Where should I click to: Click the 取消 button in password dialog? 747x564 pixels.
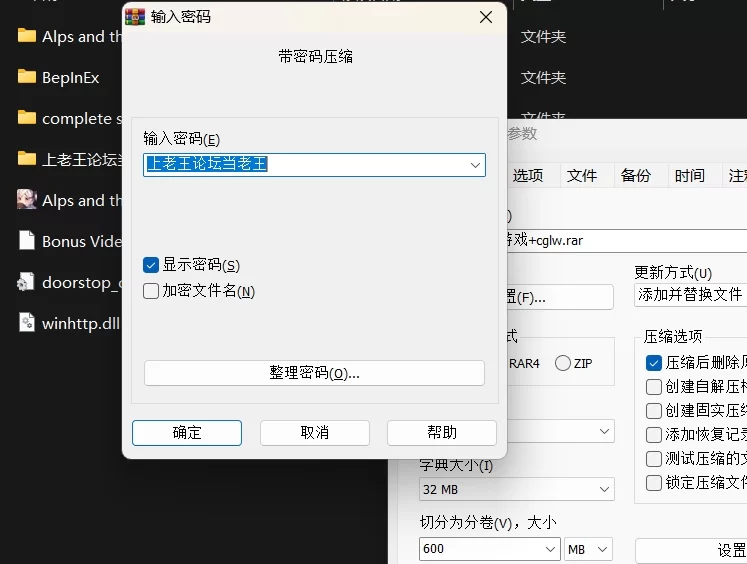tap(314, 433)
